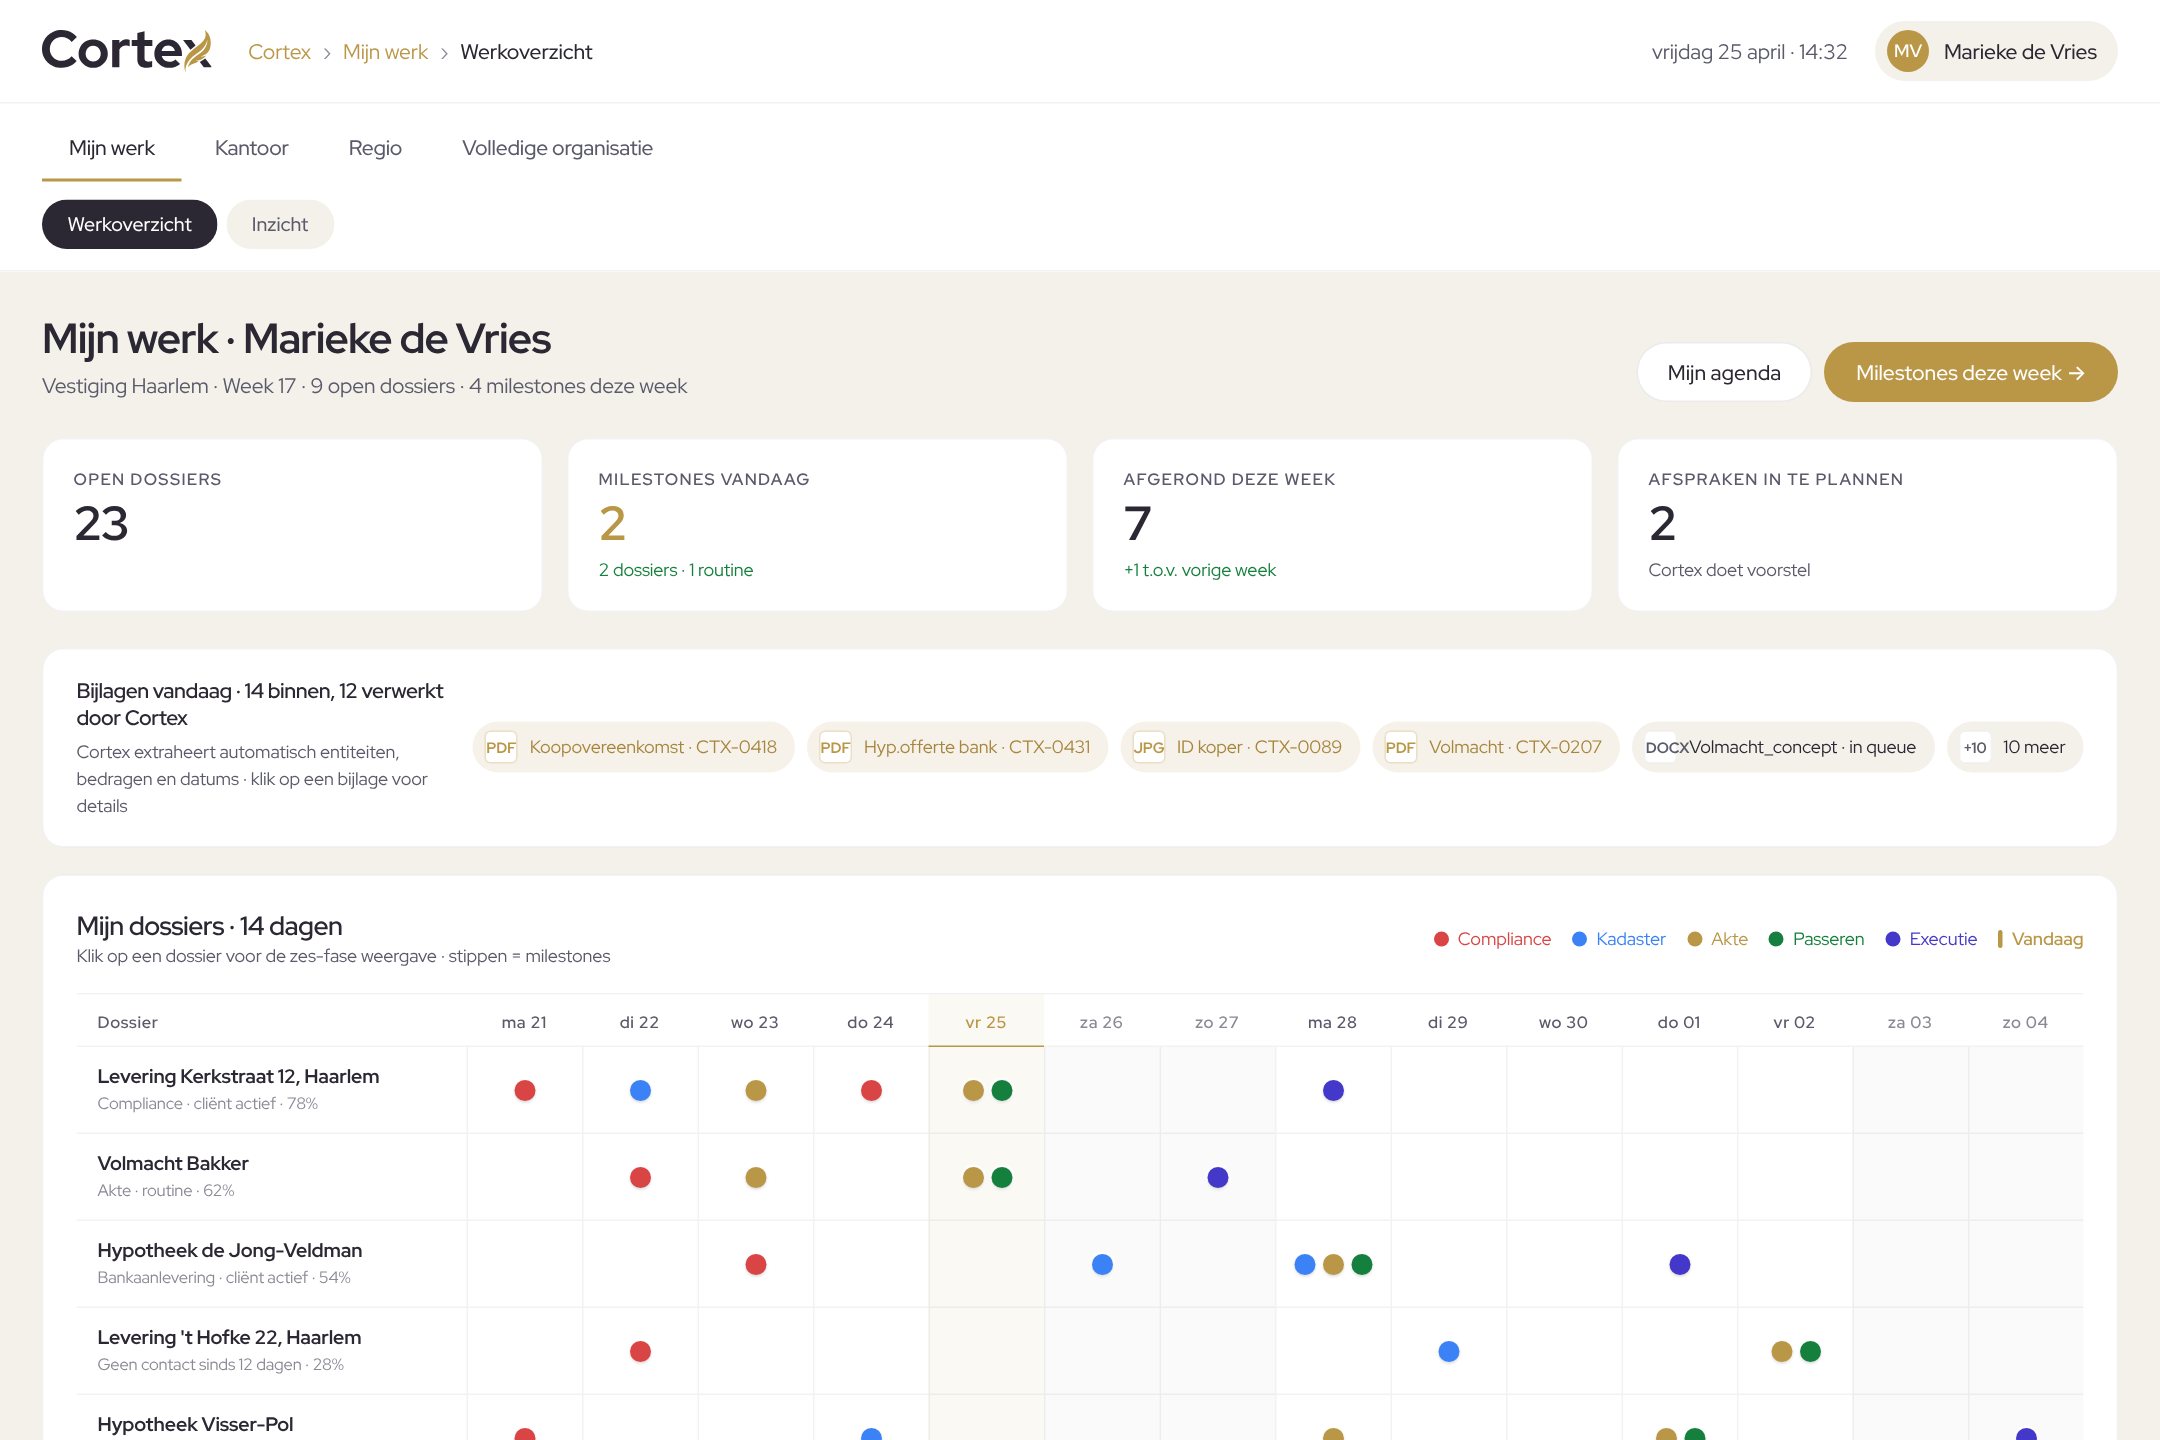This screenshot has width=2160, height=1440.
Task: Open the MV user avatar
Action: click(x=1908, y=51)
